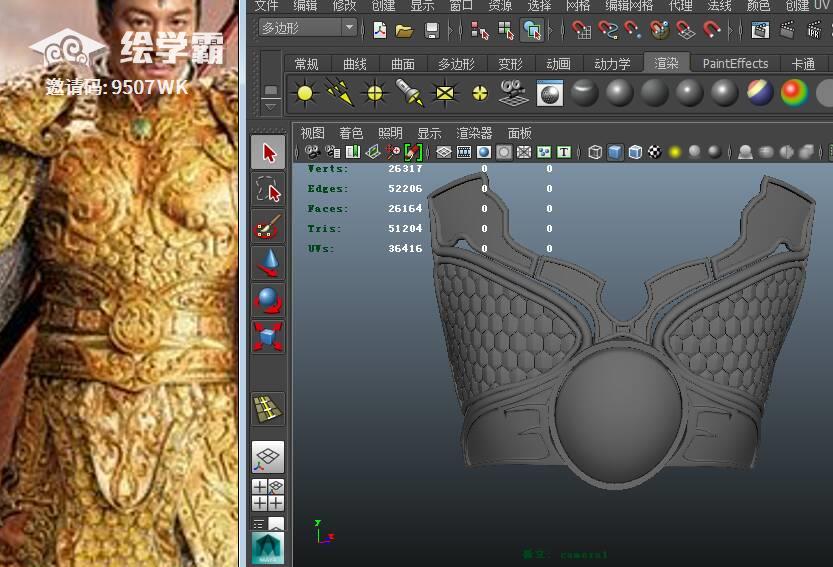Open the 文件 menu

(266, 5)
